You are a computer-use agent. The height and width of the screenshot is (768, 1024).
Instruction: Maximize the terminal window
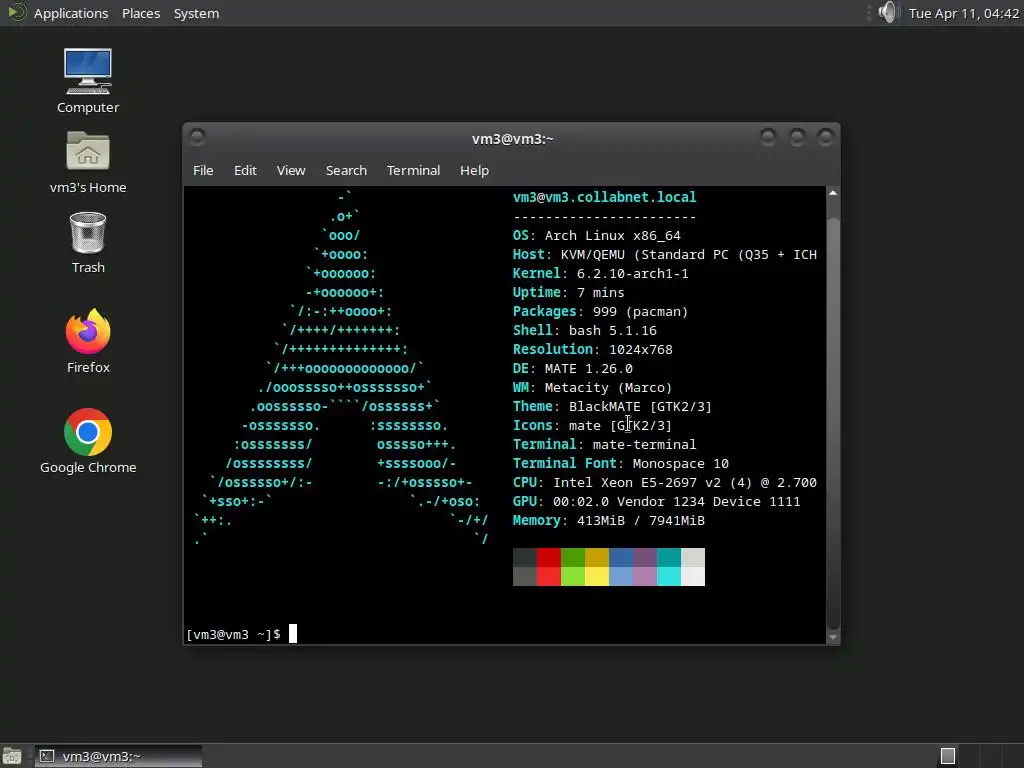coord(797,137)
